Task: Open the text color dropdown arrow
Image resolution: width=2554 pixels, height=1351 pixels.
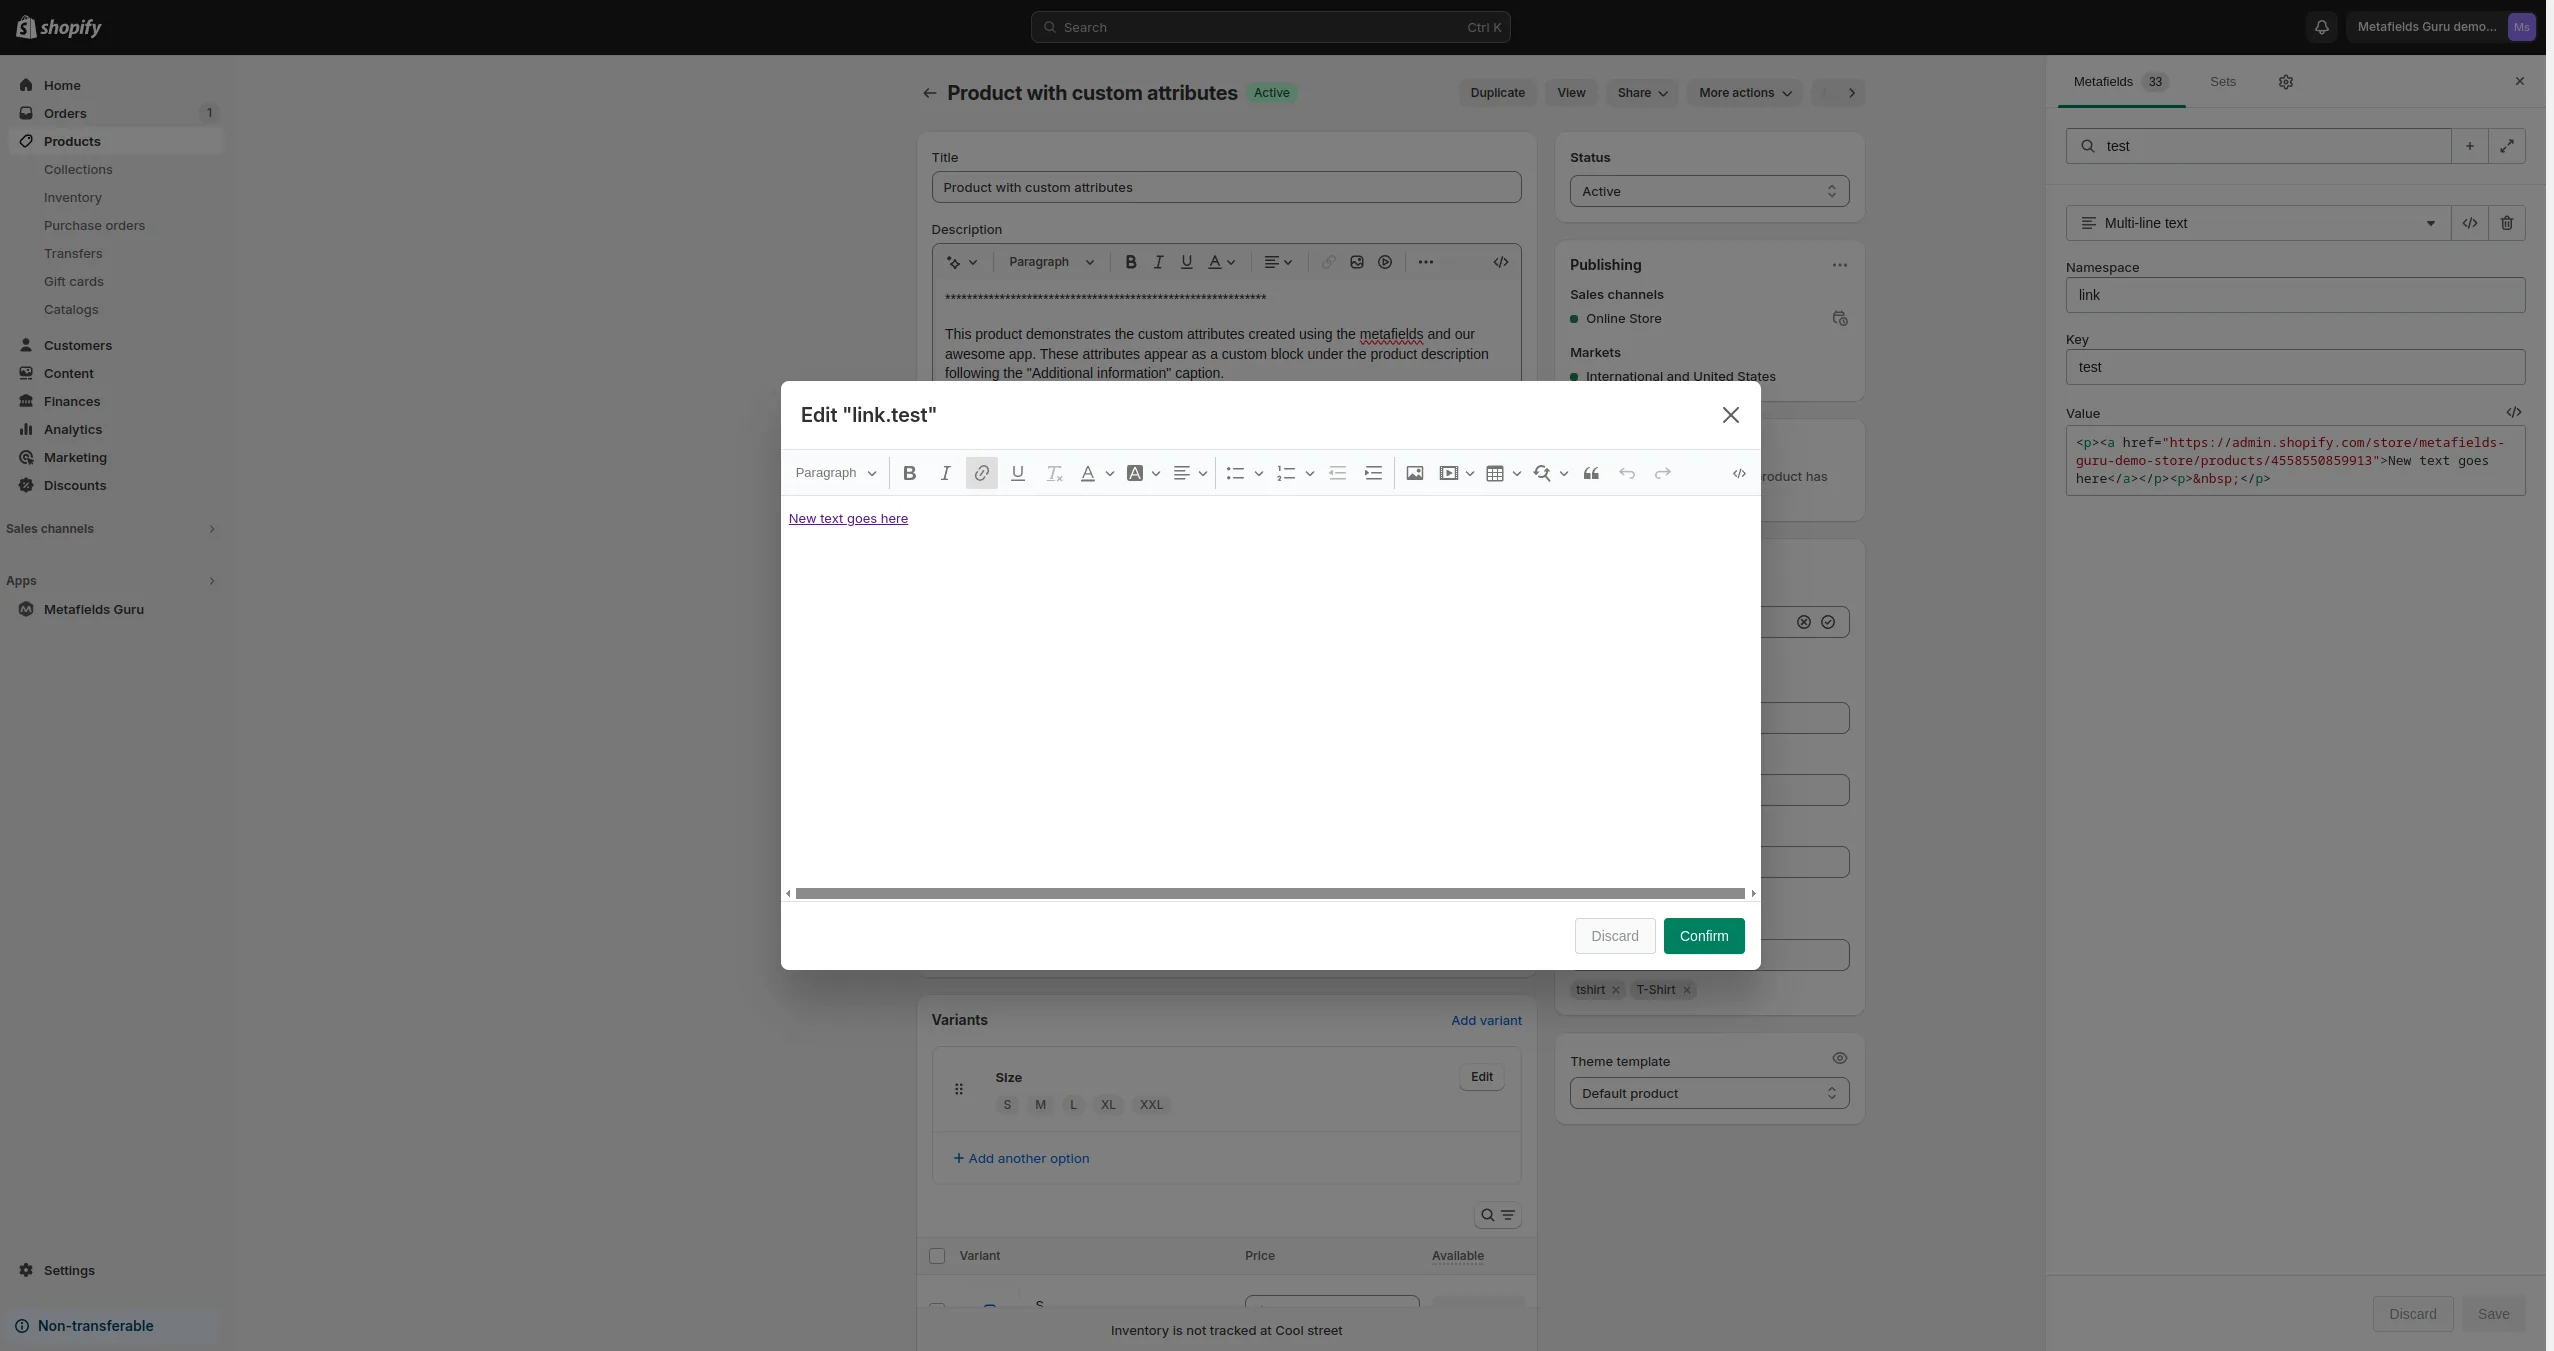Action: pyautogui.click(x=1109, y=473)
